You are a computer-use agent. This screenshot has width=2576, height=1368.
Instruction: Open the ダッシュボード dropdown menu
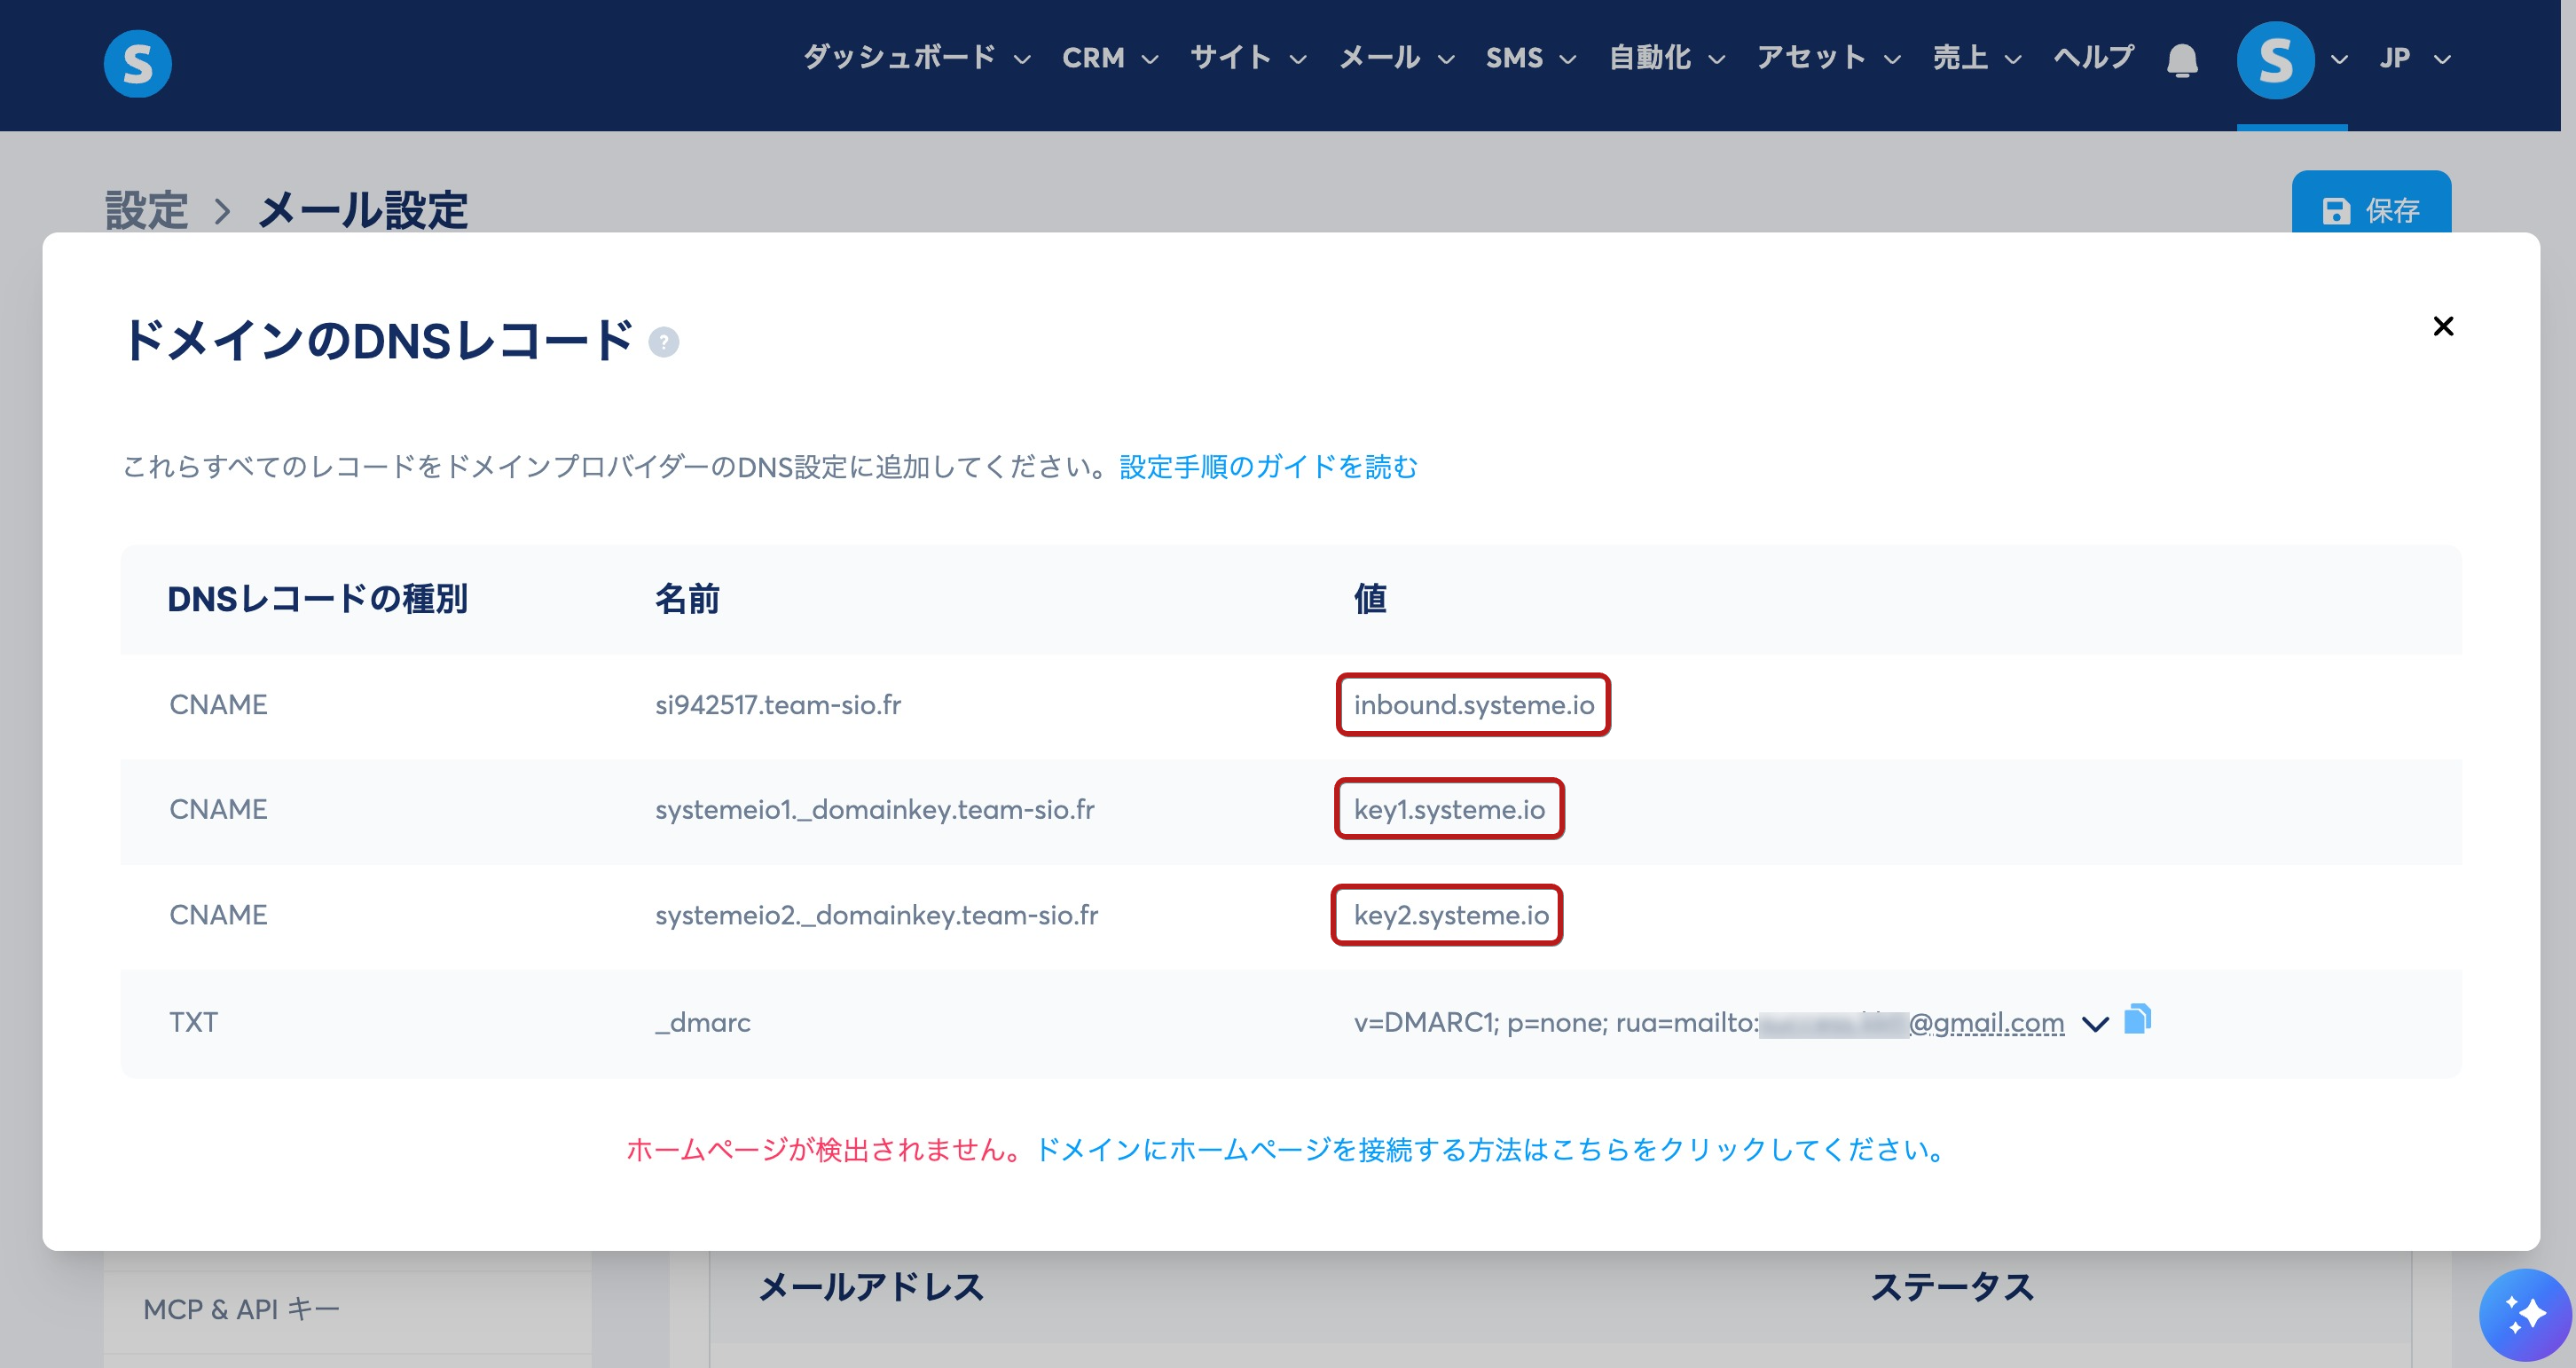point(917,58)
